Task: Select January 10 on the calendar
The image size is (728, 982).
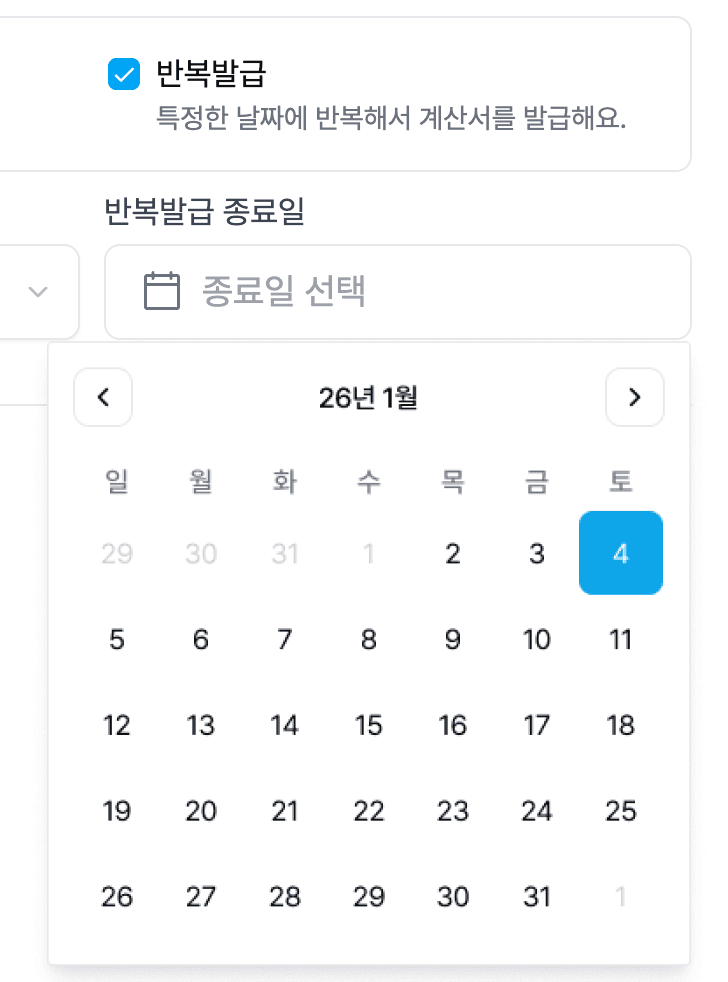Action: click(537, 639)
